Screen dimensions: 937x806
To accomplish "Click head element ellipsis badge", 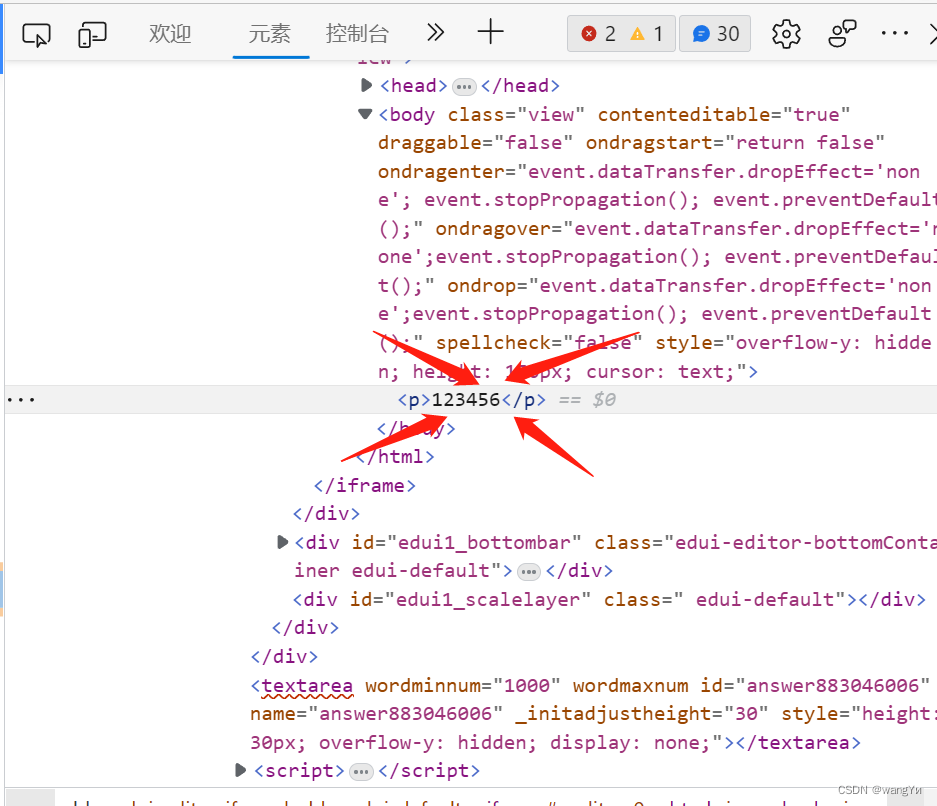I will (464, 87).
